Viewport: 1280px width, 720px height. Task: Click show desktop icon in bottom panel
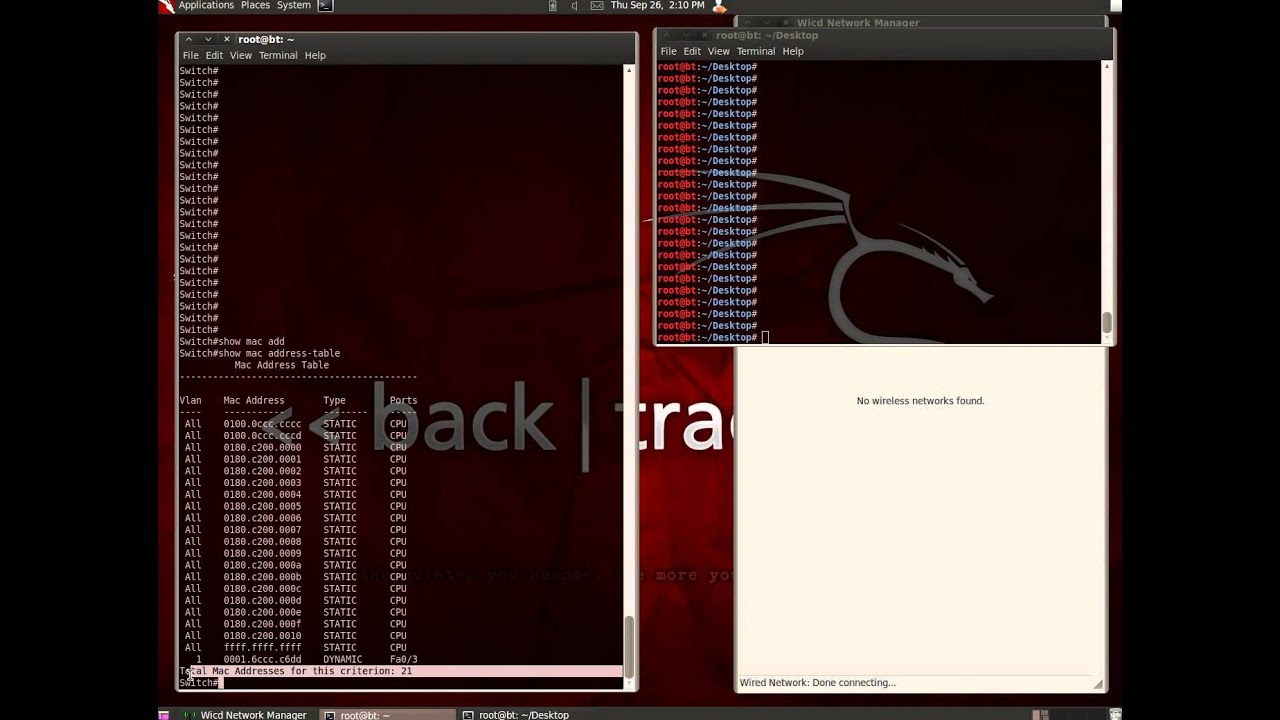165,714
